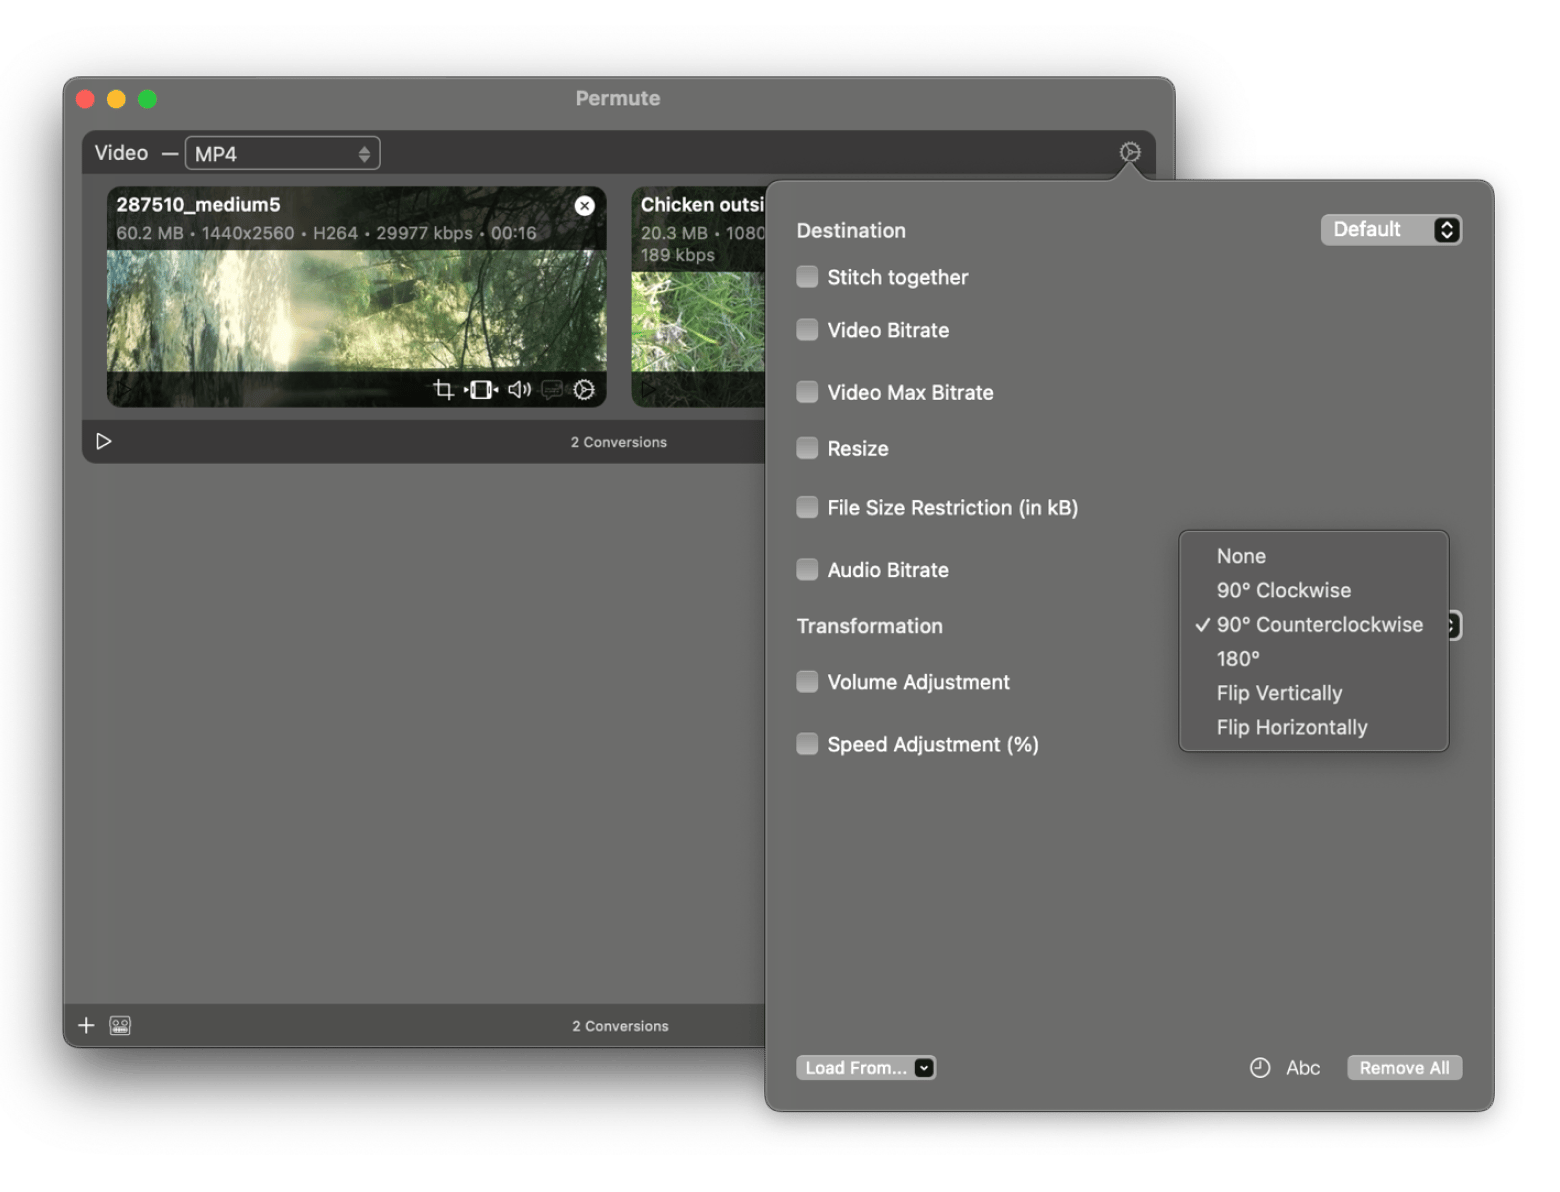Open per-video conversion settings gear
Screen dimensions: 1560x1192
click(x=584, y=390)
